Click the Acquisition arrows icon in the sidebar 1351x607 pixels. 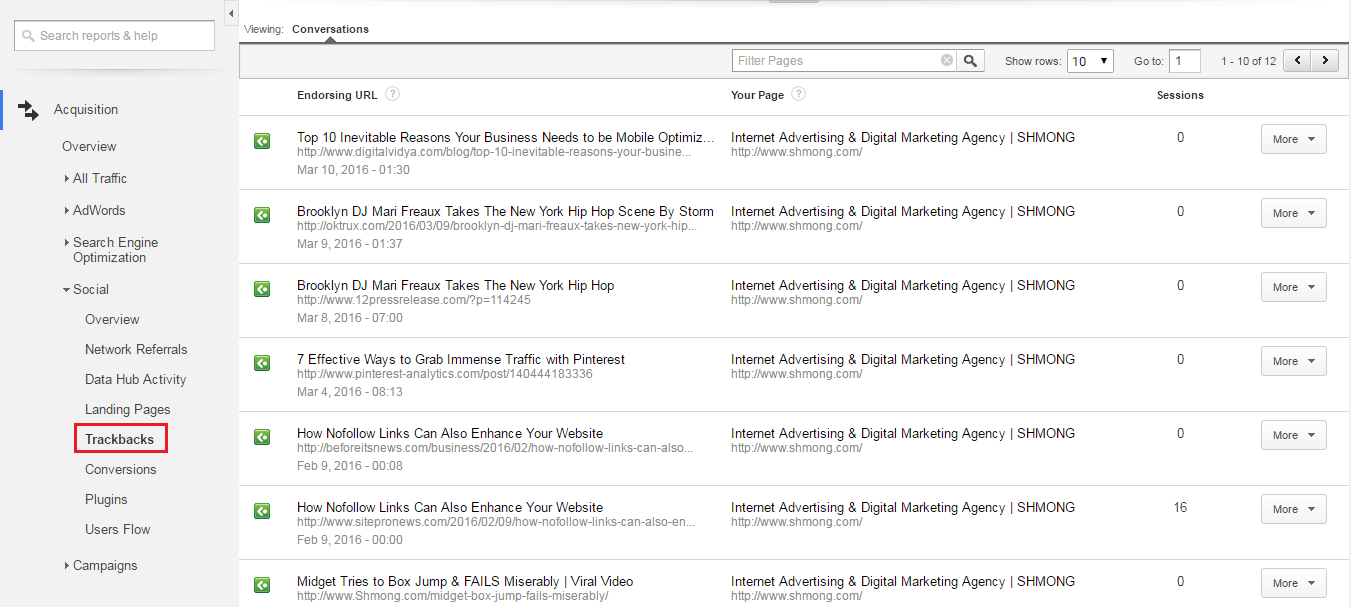pos(28,110)
